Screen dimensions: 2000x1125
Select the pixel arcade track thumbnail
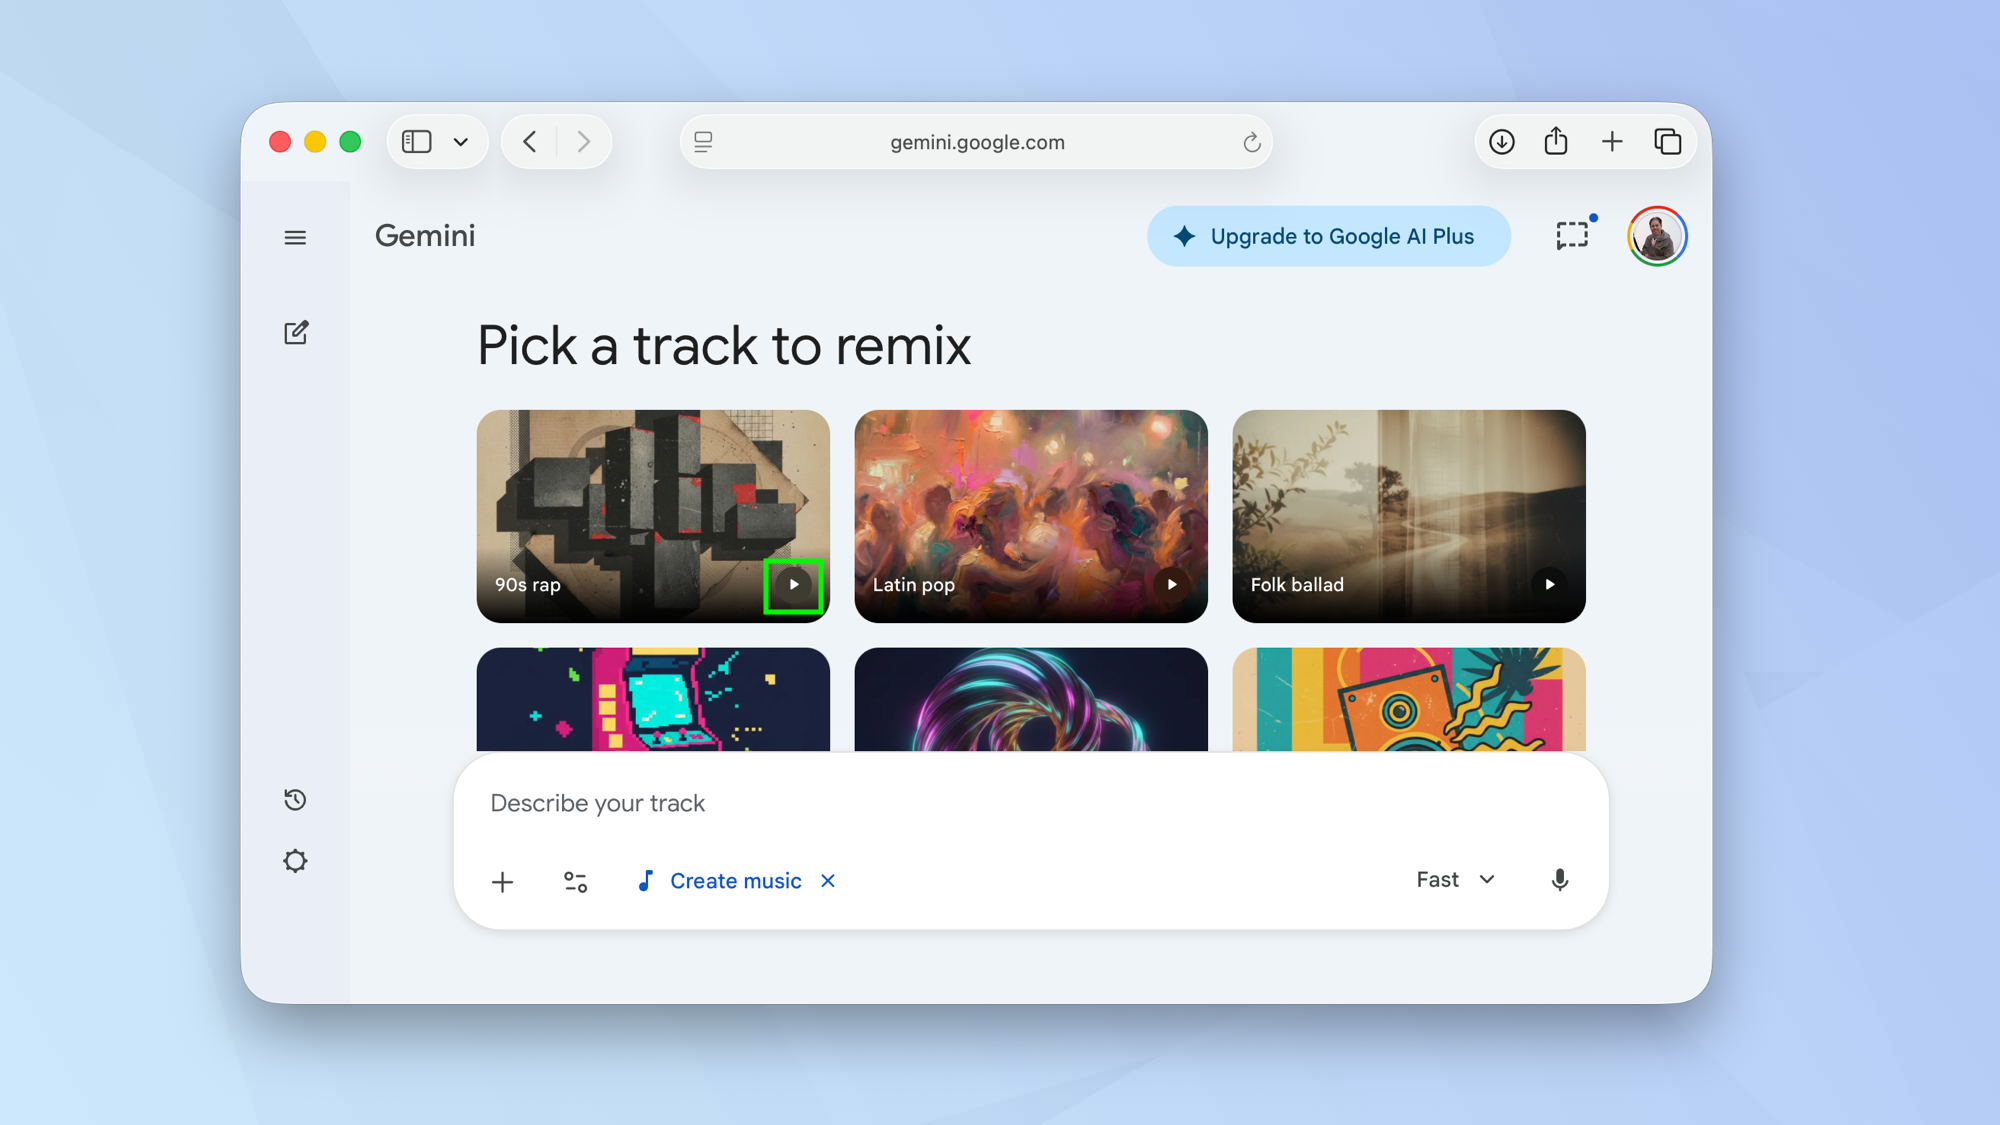[x=653, y=699]
